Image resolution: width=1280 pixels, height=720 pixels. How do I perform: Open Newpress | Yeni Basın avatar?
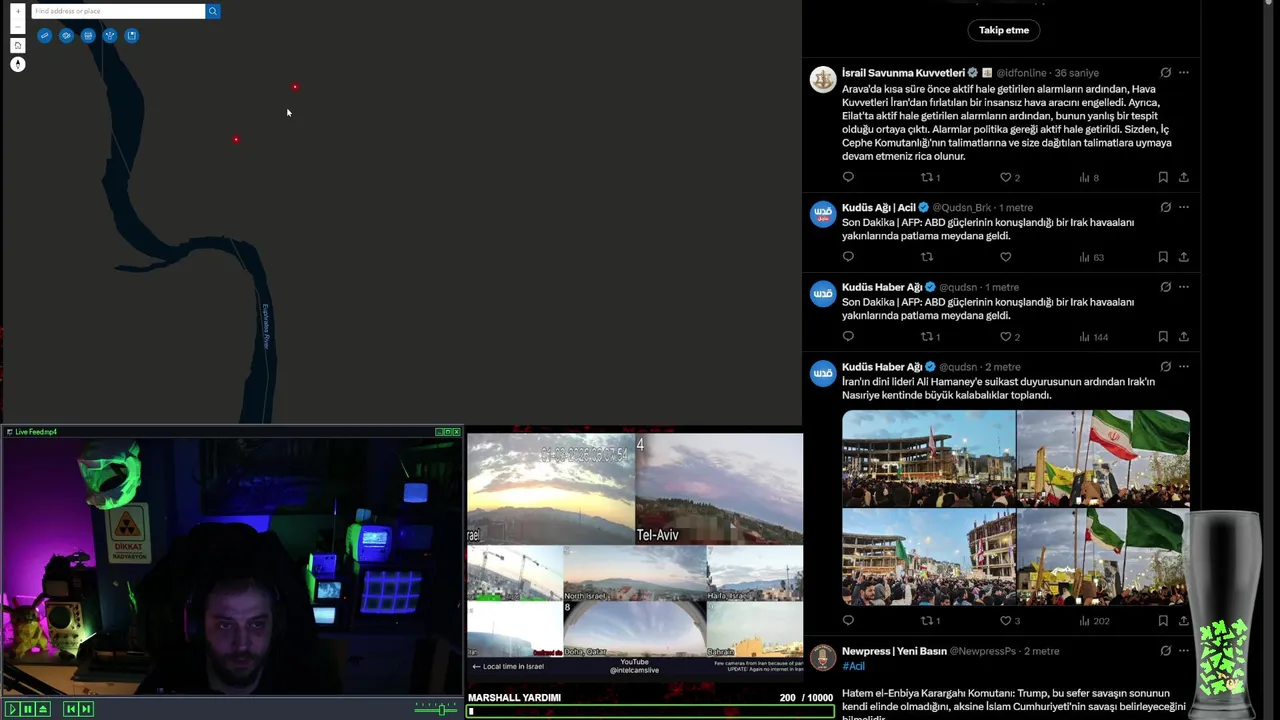pos(823,658)
